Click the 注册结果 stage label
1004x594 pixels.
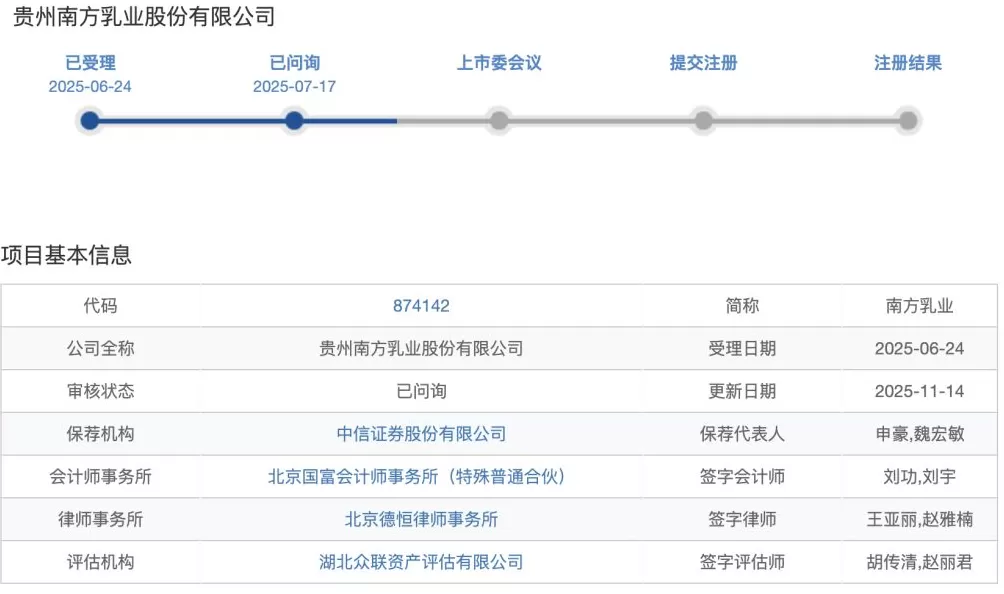908,62
